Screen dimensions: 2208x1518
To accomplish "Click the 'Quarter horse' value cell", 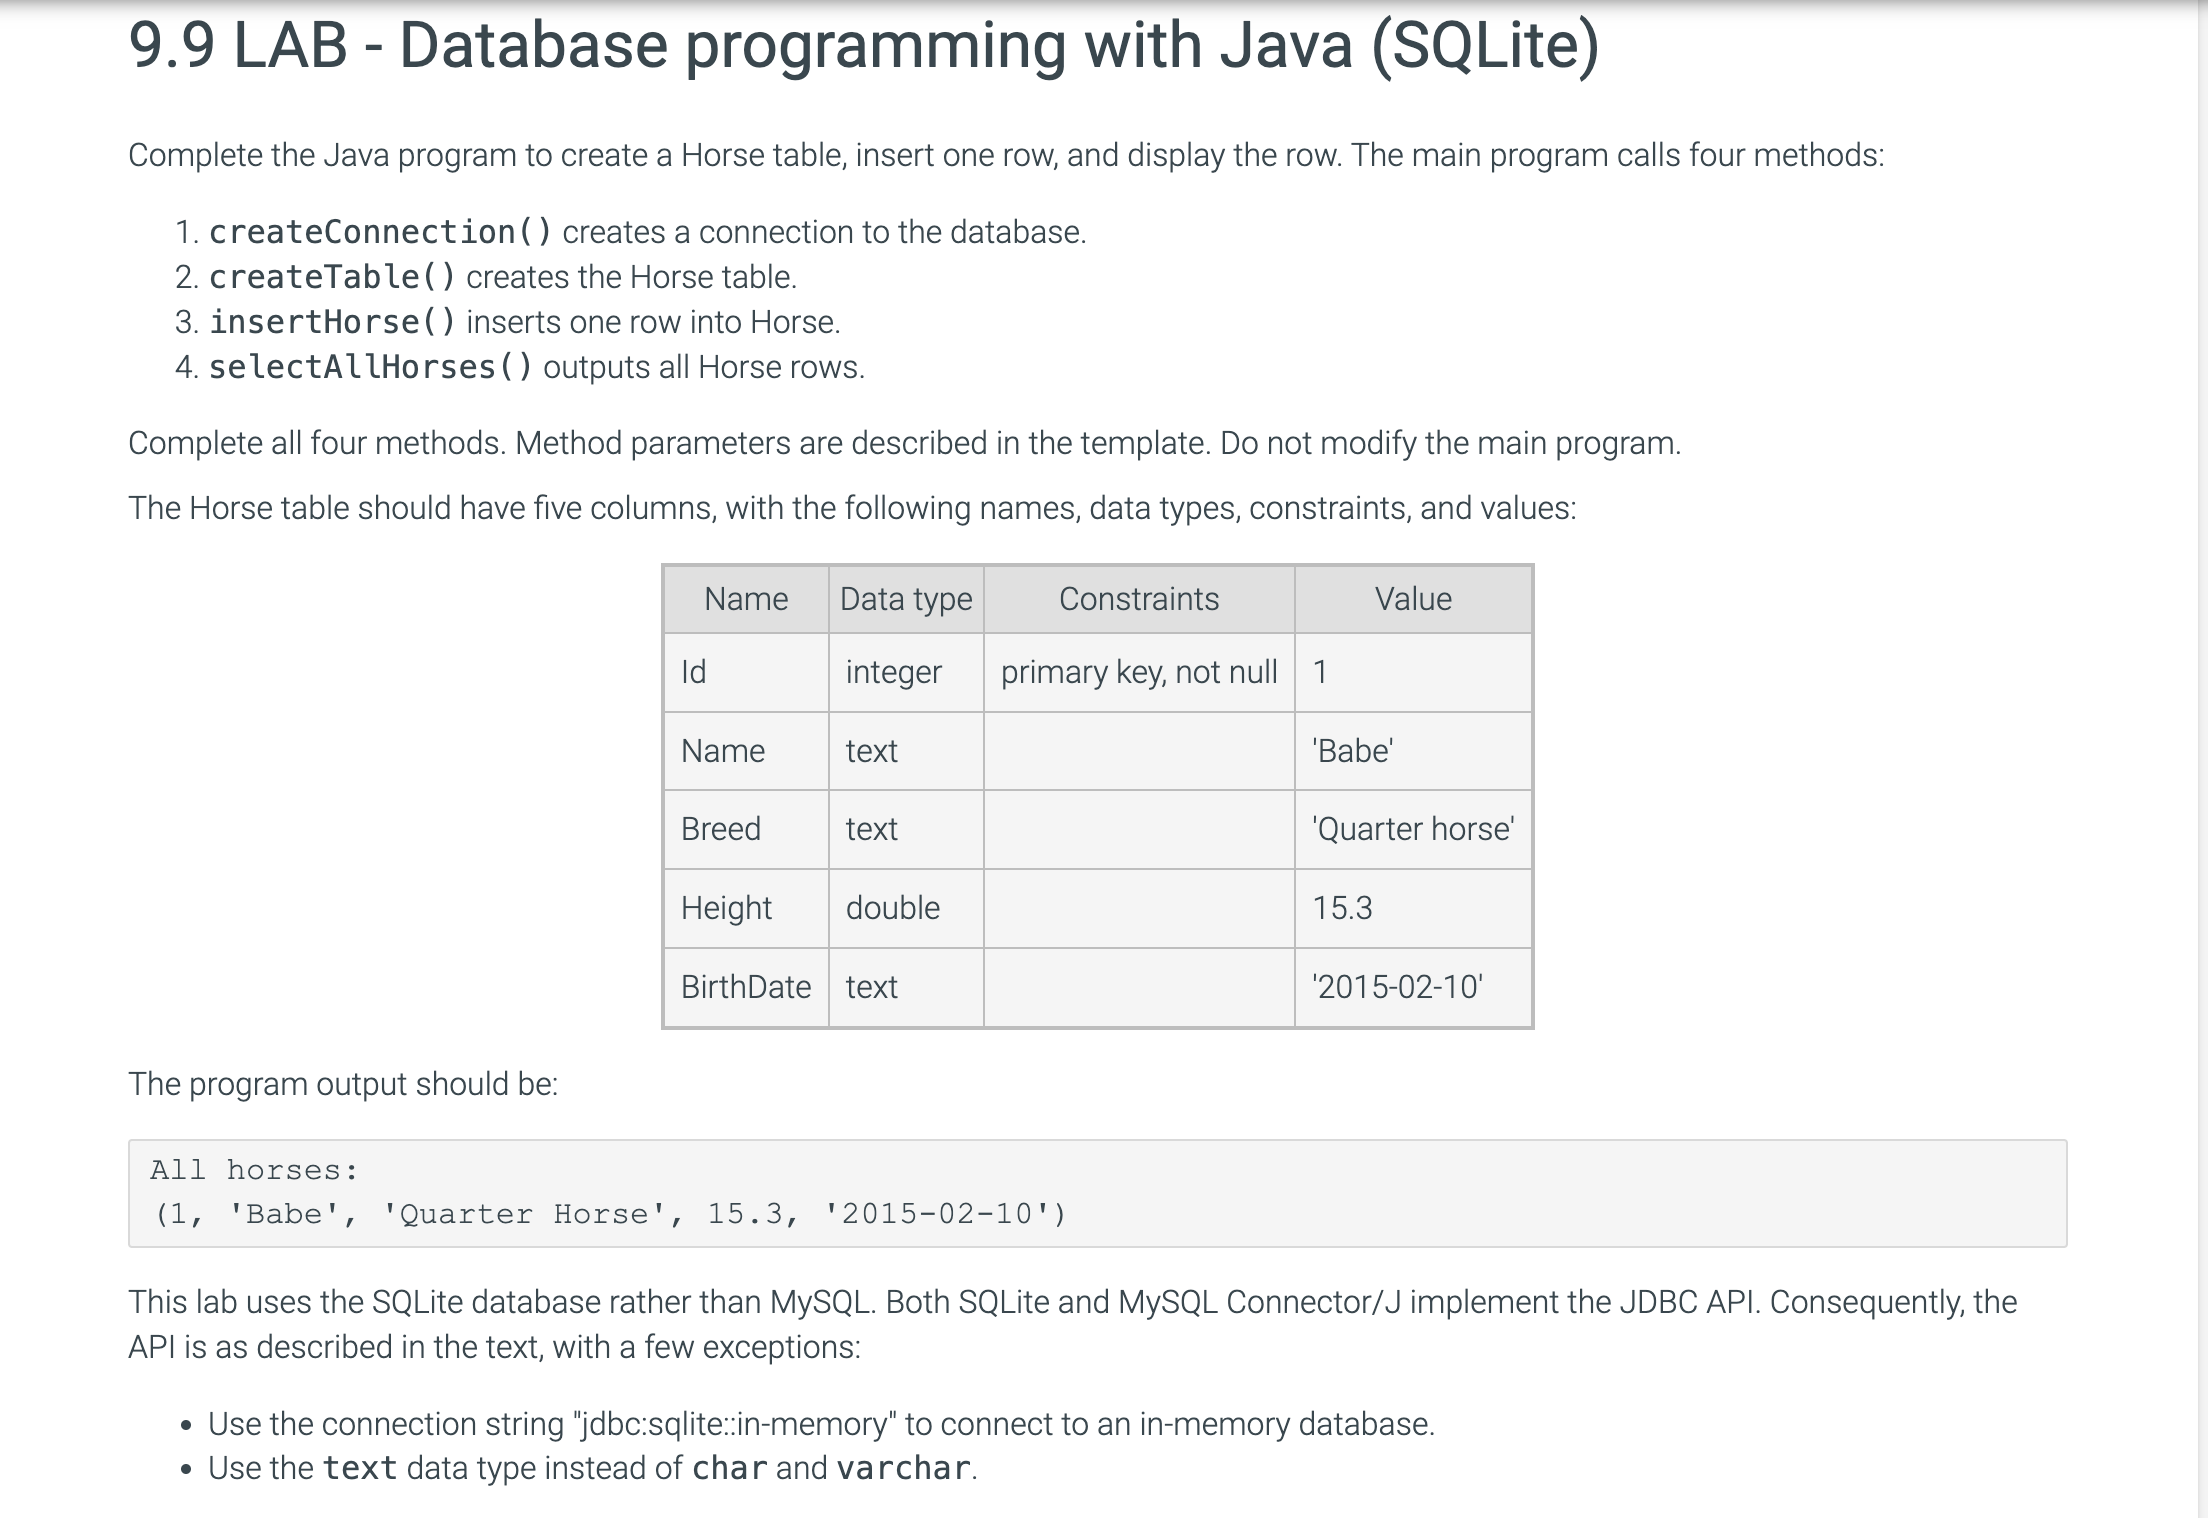I will [x=1412, y=829].
